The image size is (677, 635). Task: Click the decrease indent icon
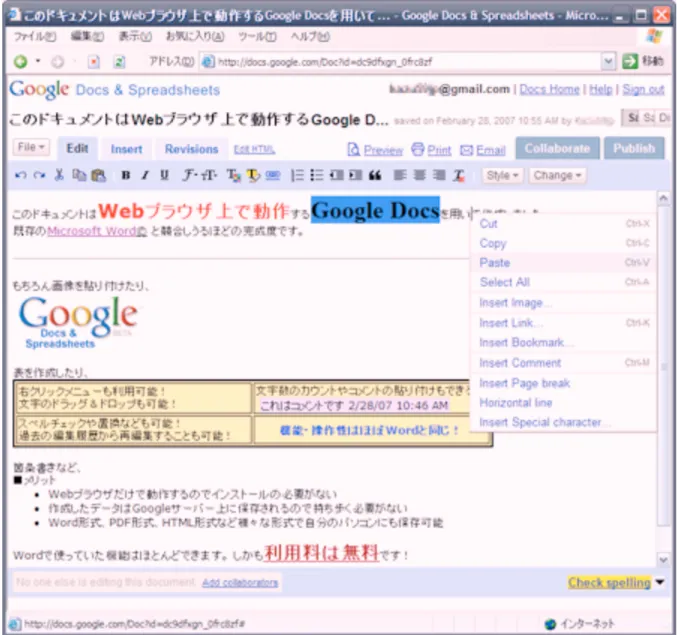tap(336, 175)
